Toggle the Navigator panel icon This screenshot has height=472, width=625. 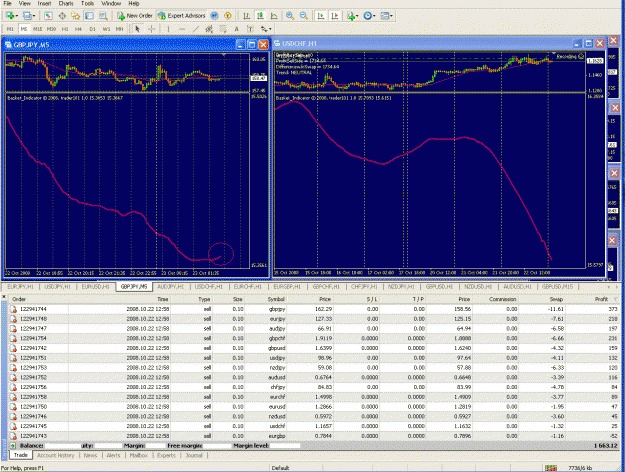(75, 16)
